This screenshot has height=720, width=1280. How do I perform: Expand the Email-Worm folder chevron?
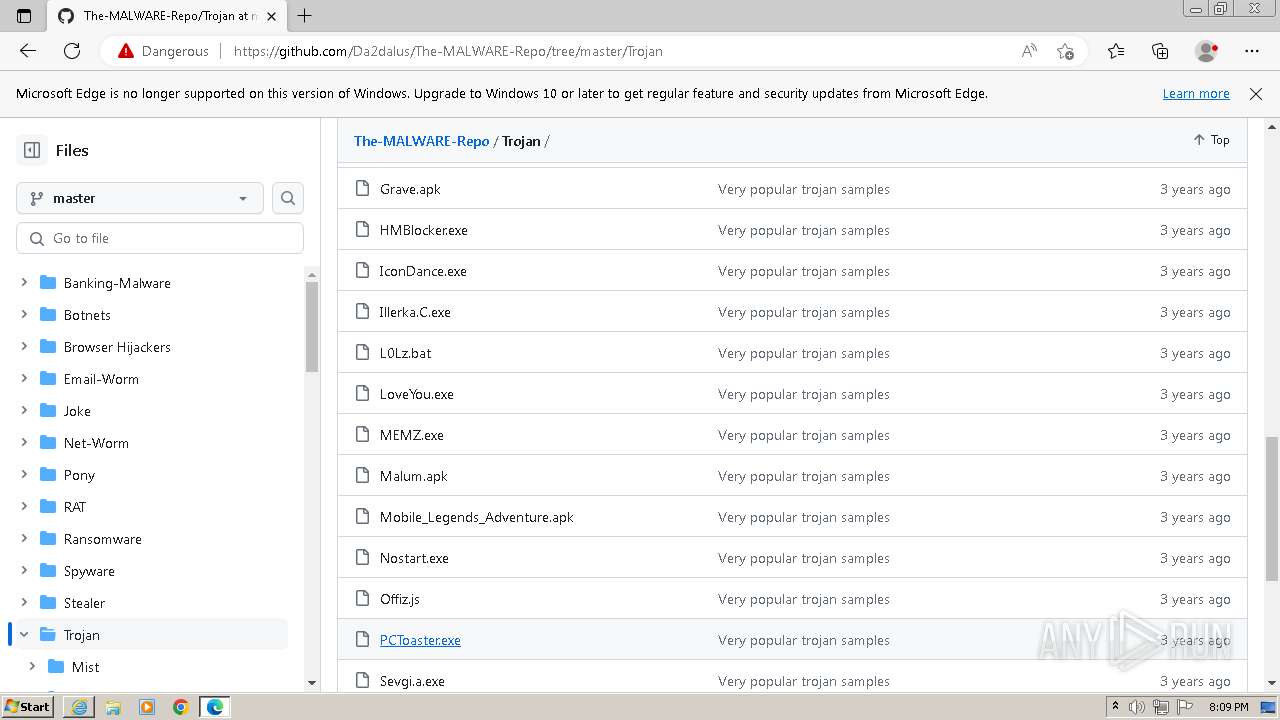pyautogui.click(x=24, y=379)
